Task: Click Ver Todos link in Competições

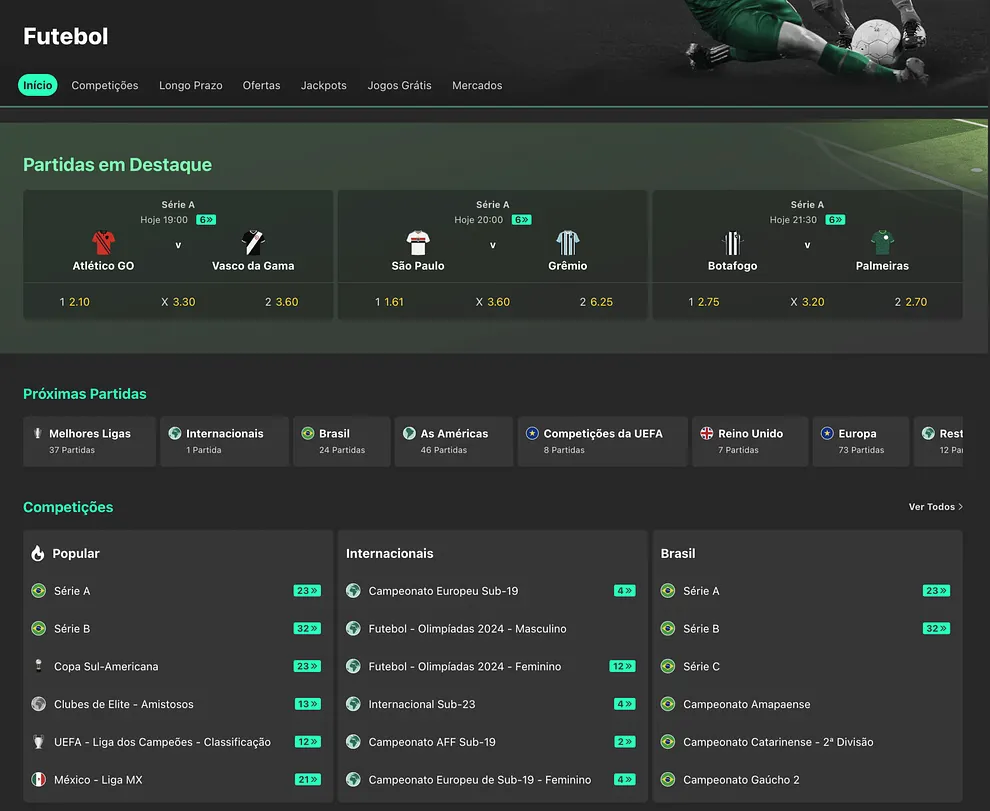Action: click(935, 507)
